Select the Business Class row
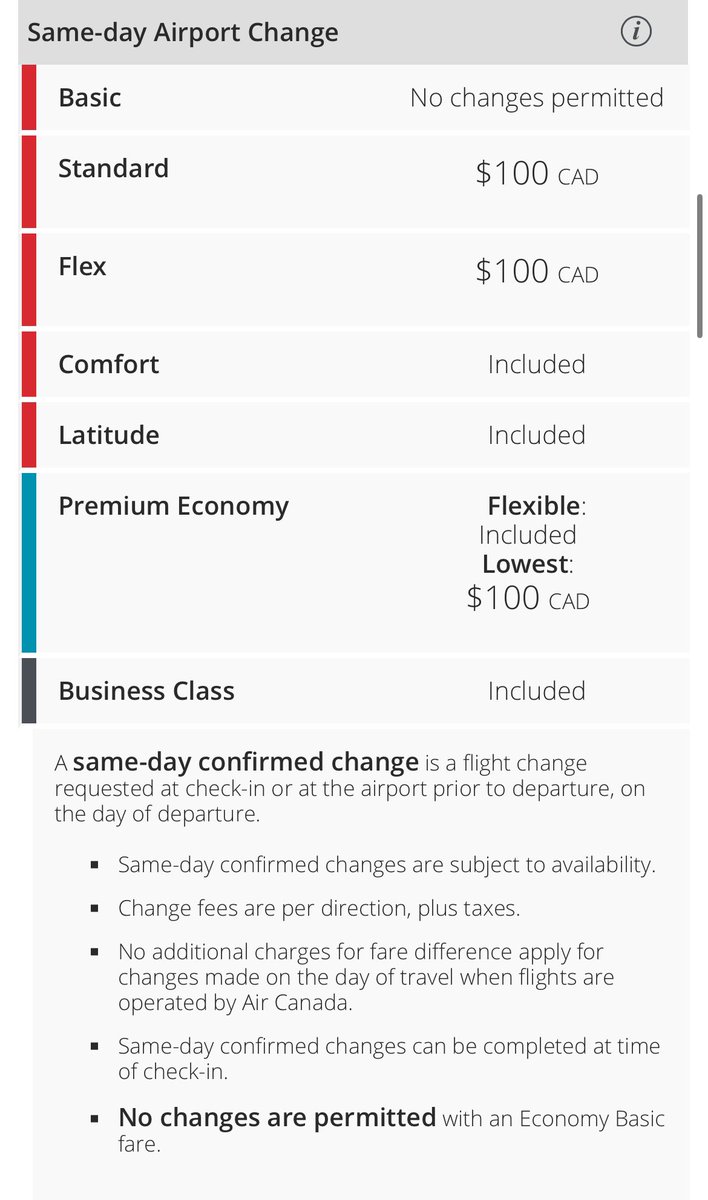This screenshot has width=708, height=1200. coord(354,691)
